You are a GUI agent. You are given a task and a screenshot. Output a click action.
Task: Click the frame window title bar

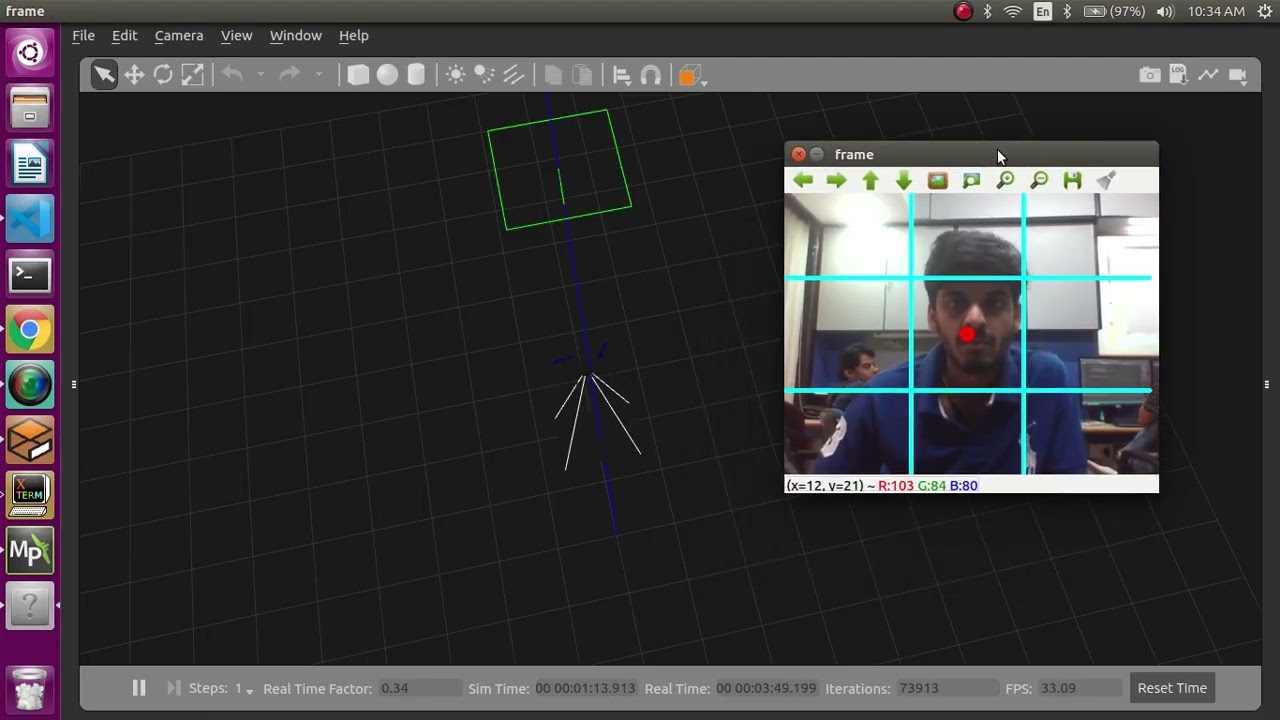pyautogui.click(x=971, y=154)
